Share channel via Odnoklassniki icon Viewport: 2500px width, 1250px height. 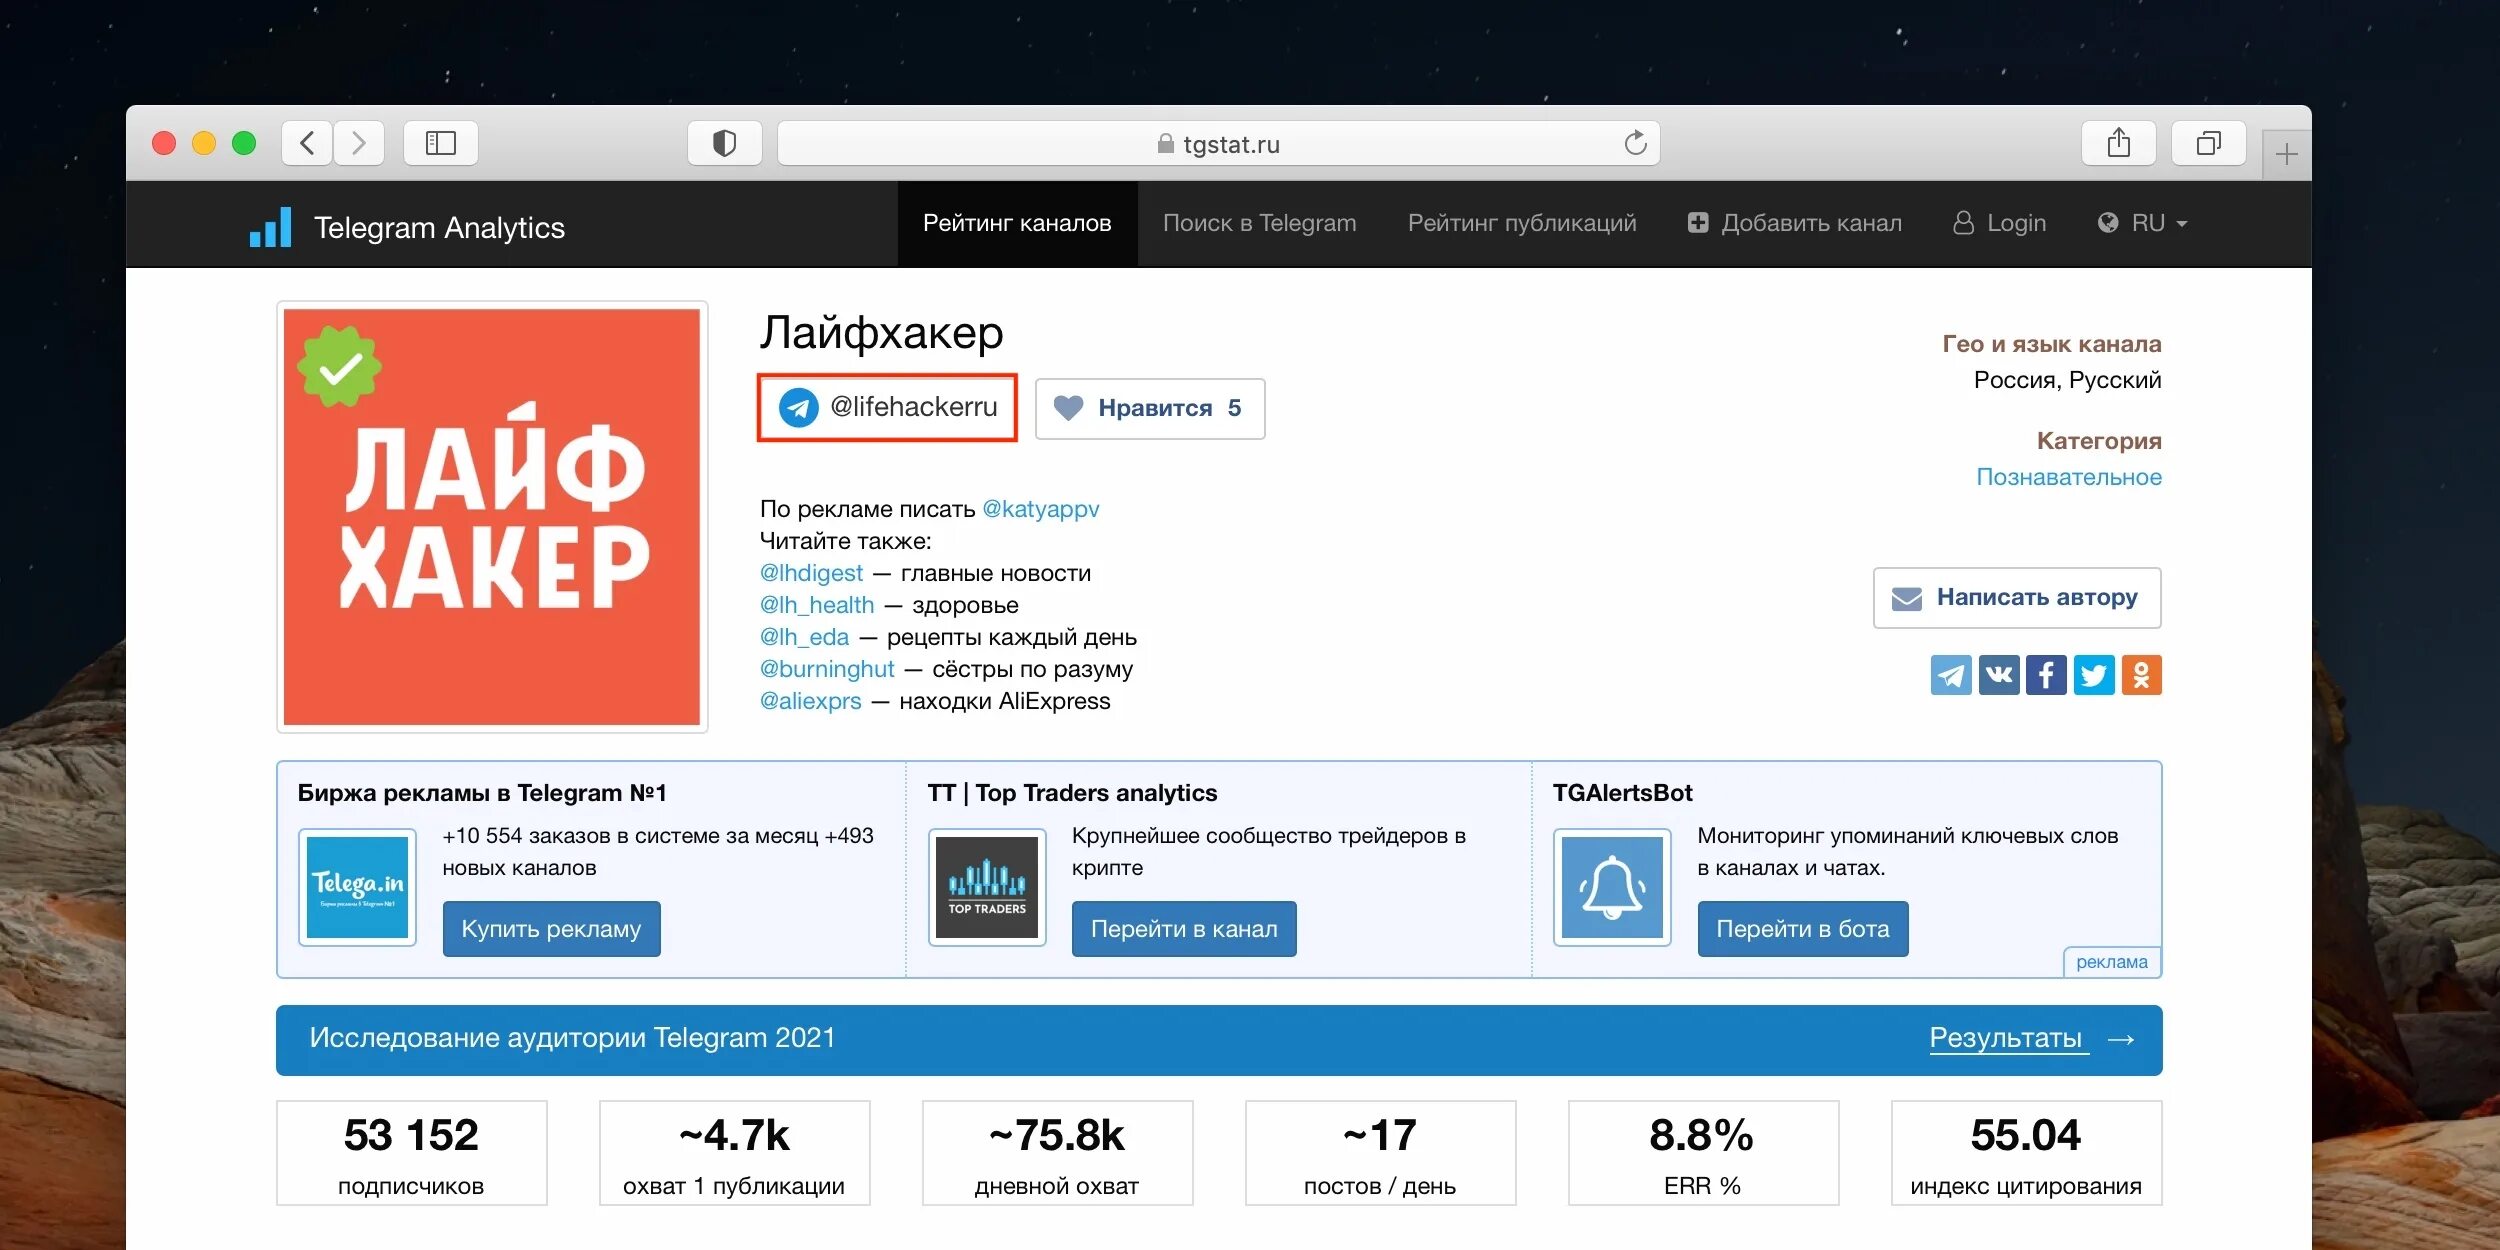coord(2141,675)
